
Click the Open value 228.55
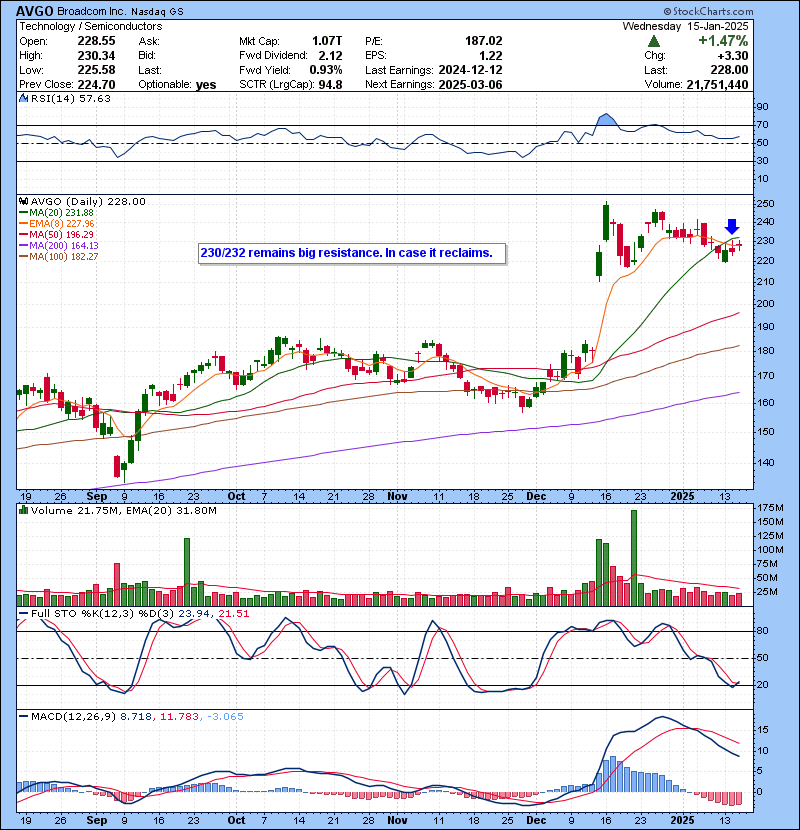tap(96, 41)
